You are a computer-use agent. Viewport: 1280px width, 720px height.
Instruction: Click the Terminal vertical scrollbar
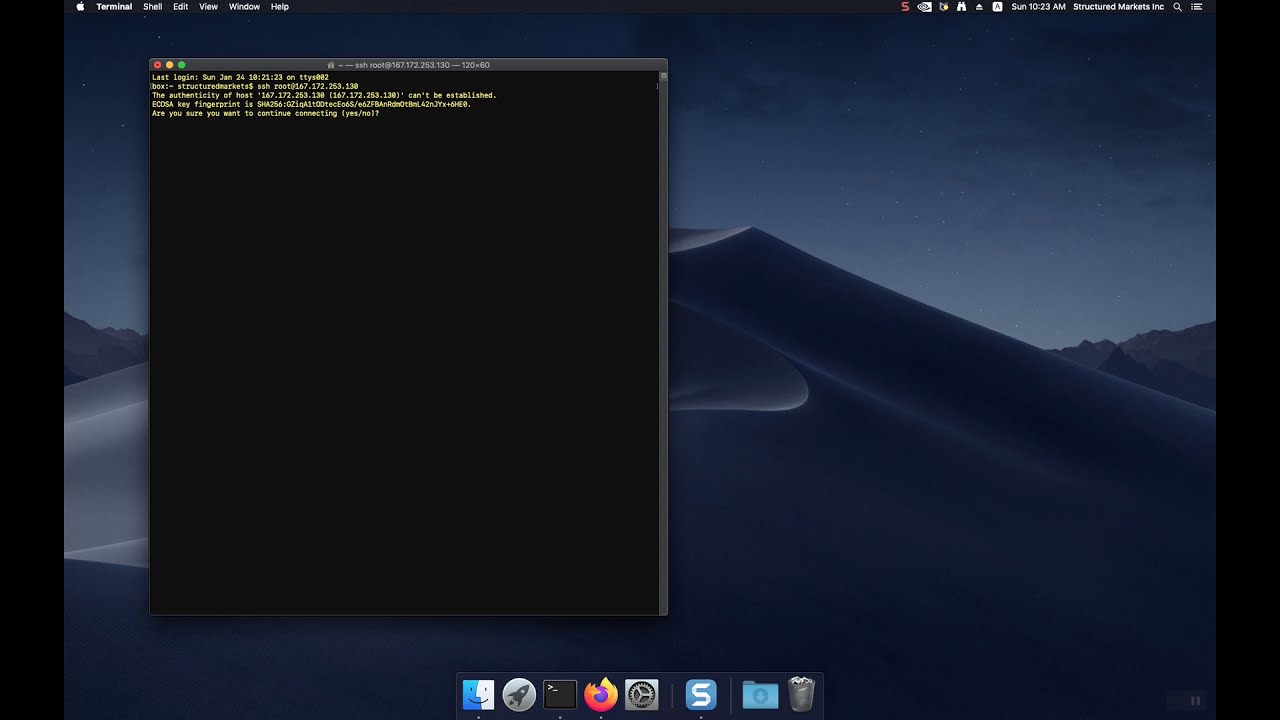(663, 346)
